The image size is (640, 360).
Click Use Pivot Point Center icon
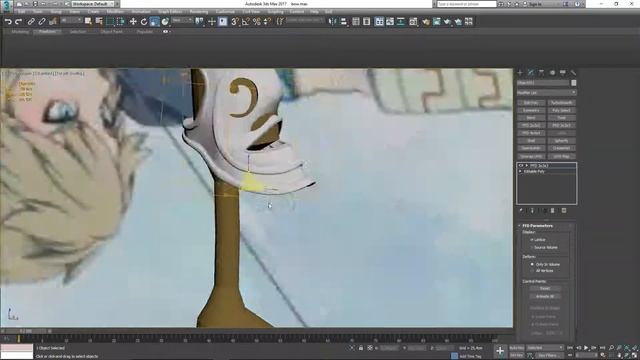[199, 21]
